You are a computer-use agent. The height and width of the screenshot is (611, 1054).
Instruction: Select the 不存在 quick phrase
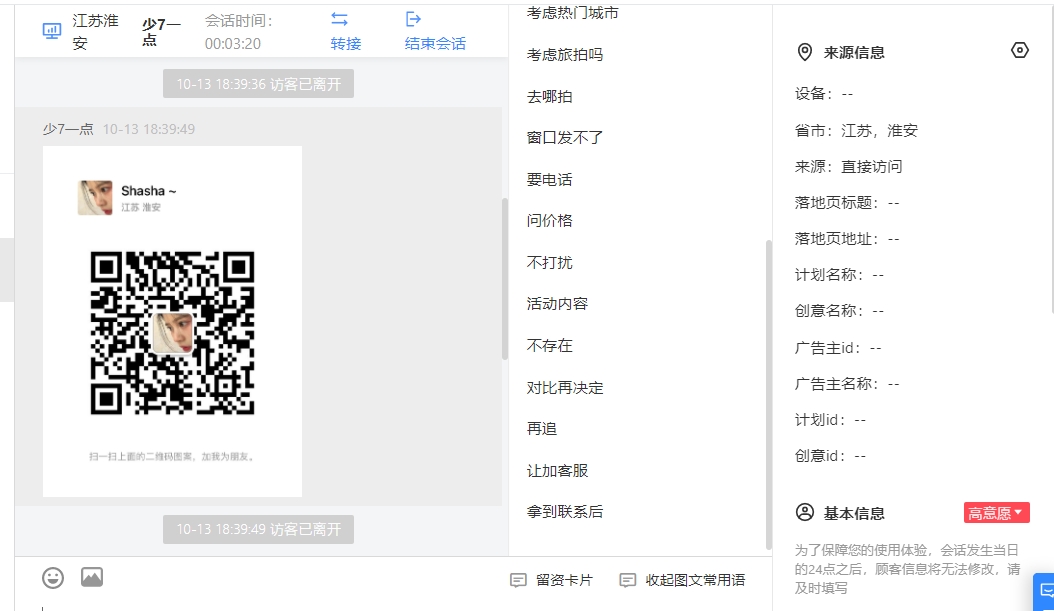[x=550, y=345]
